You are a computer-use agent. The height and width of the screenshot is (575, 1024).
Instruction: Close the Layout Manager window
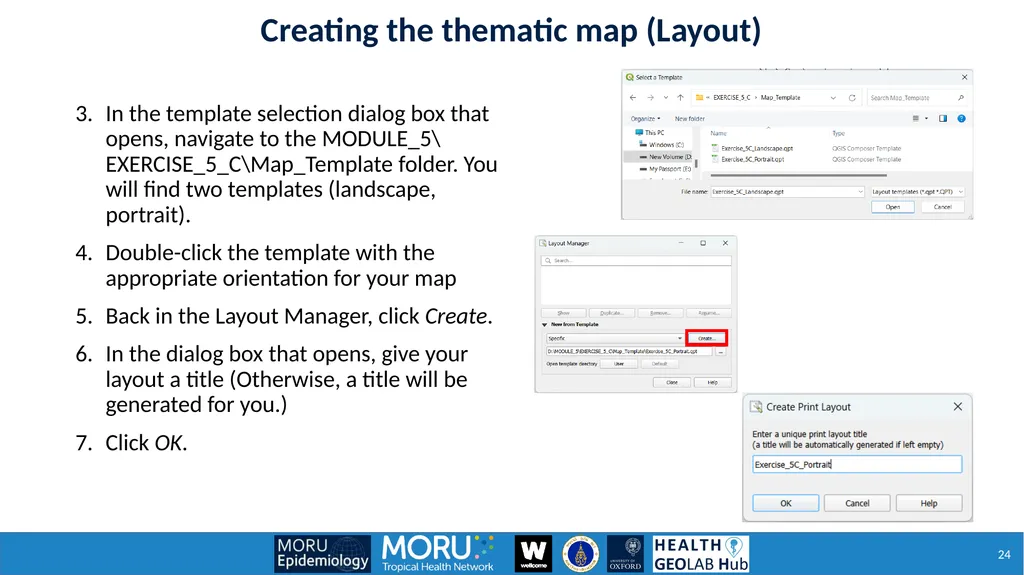click(x=726, y=243)
